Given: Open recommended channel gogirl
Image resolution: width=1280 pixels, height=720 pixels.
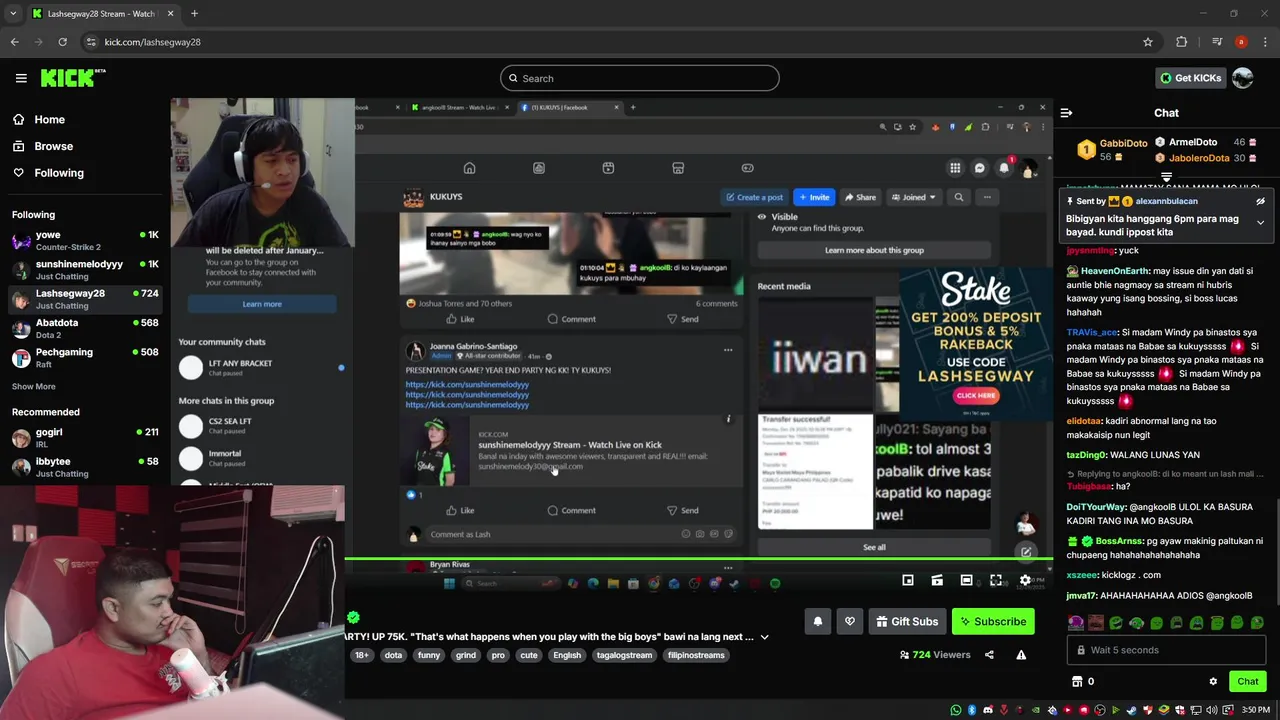Looking at the screenshot, I should click(85, 438).
